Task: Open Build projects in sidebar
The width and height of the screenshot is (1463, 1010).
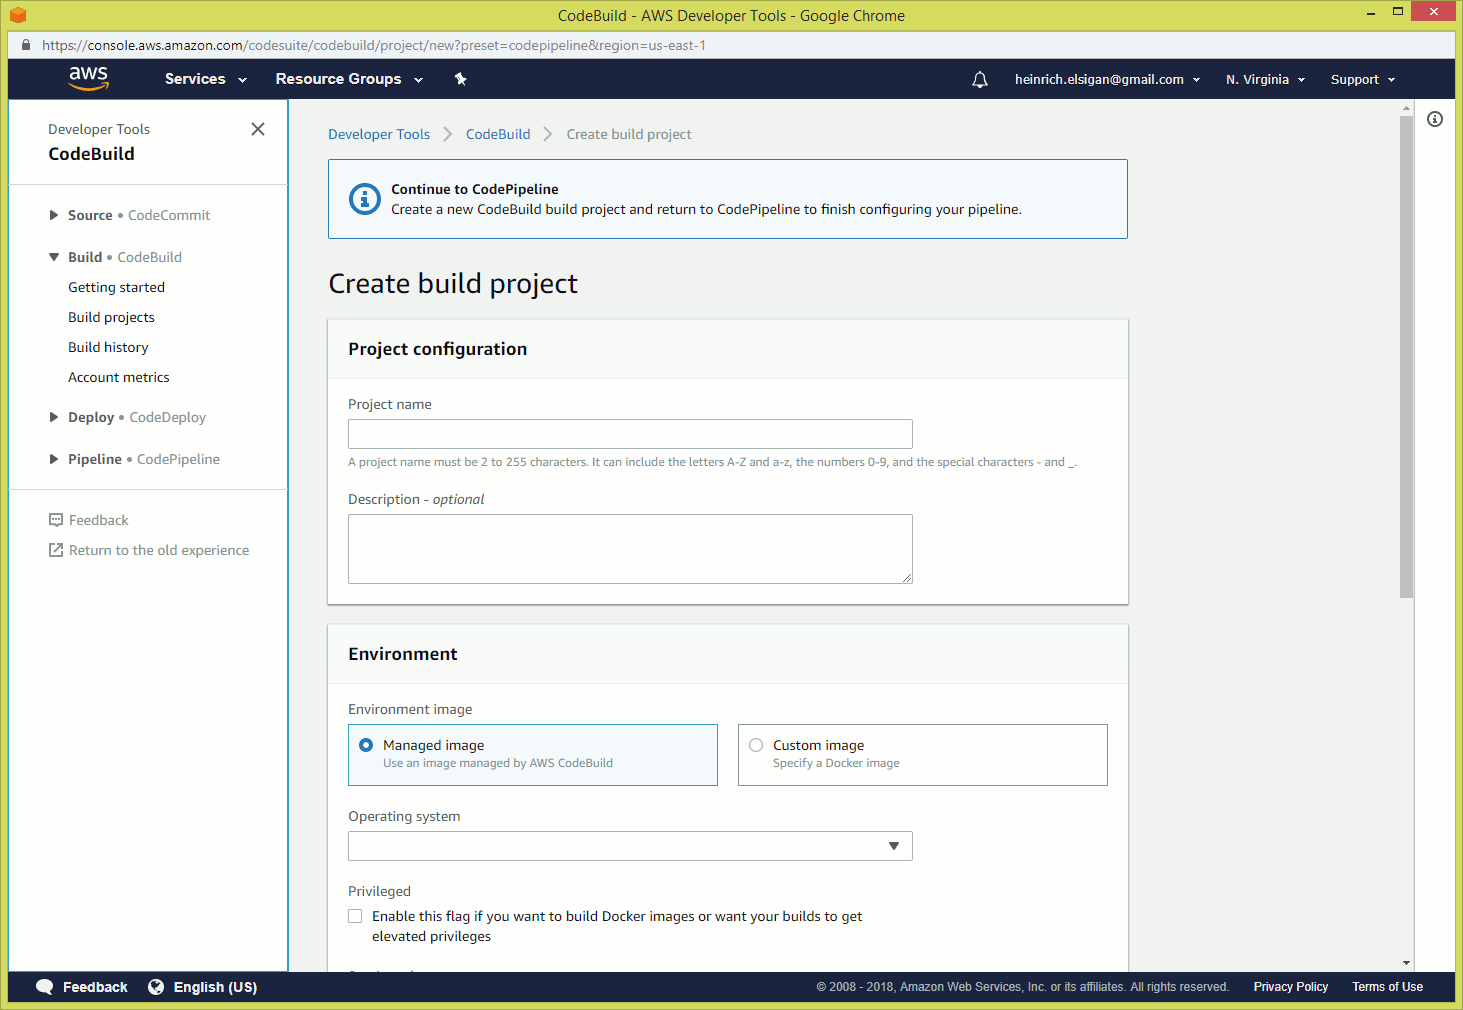Action: tap(111, 317)
